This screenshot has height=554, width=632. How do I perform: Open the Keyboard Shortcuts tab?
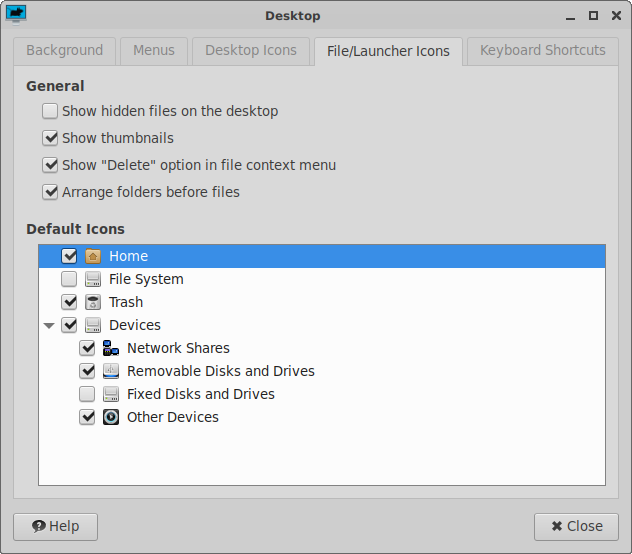tap(543, 51)
